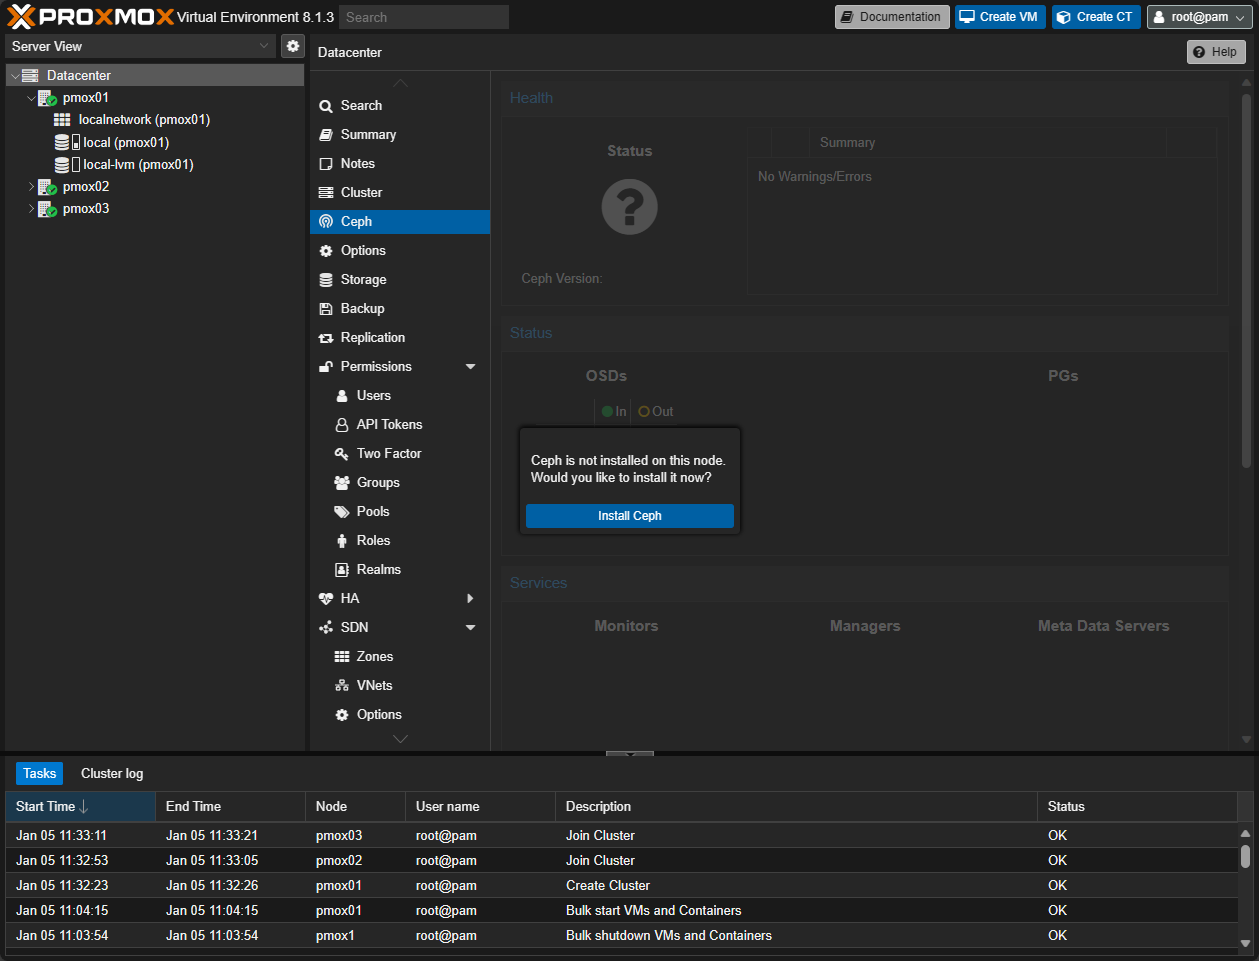
Task: Expand the pmox02 node tree
Action: (x=31, y=187)
